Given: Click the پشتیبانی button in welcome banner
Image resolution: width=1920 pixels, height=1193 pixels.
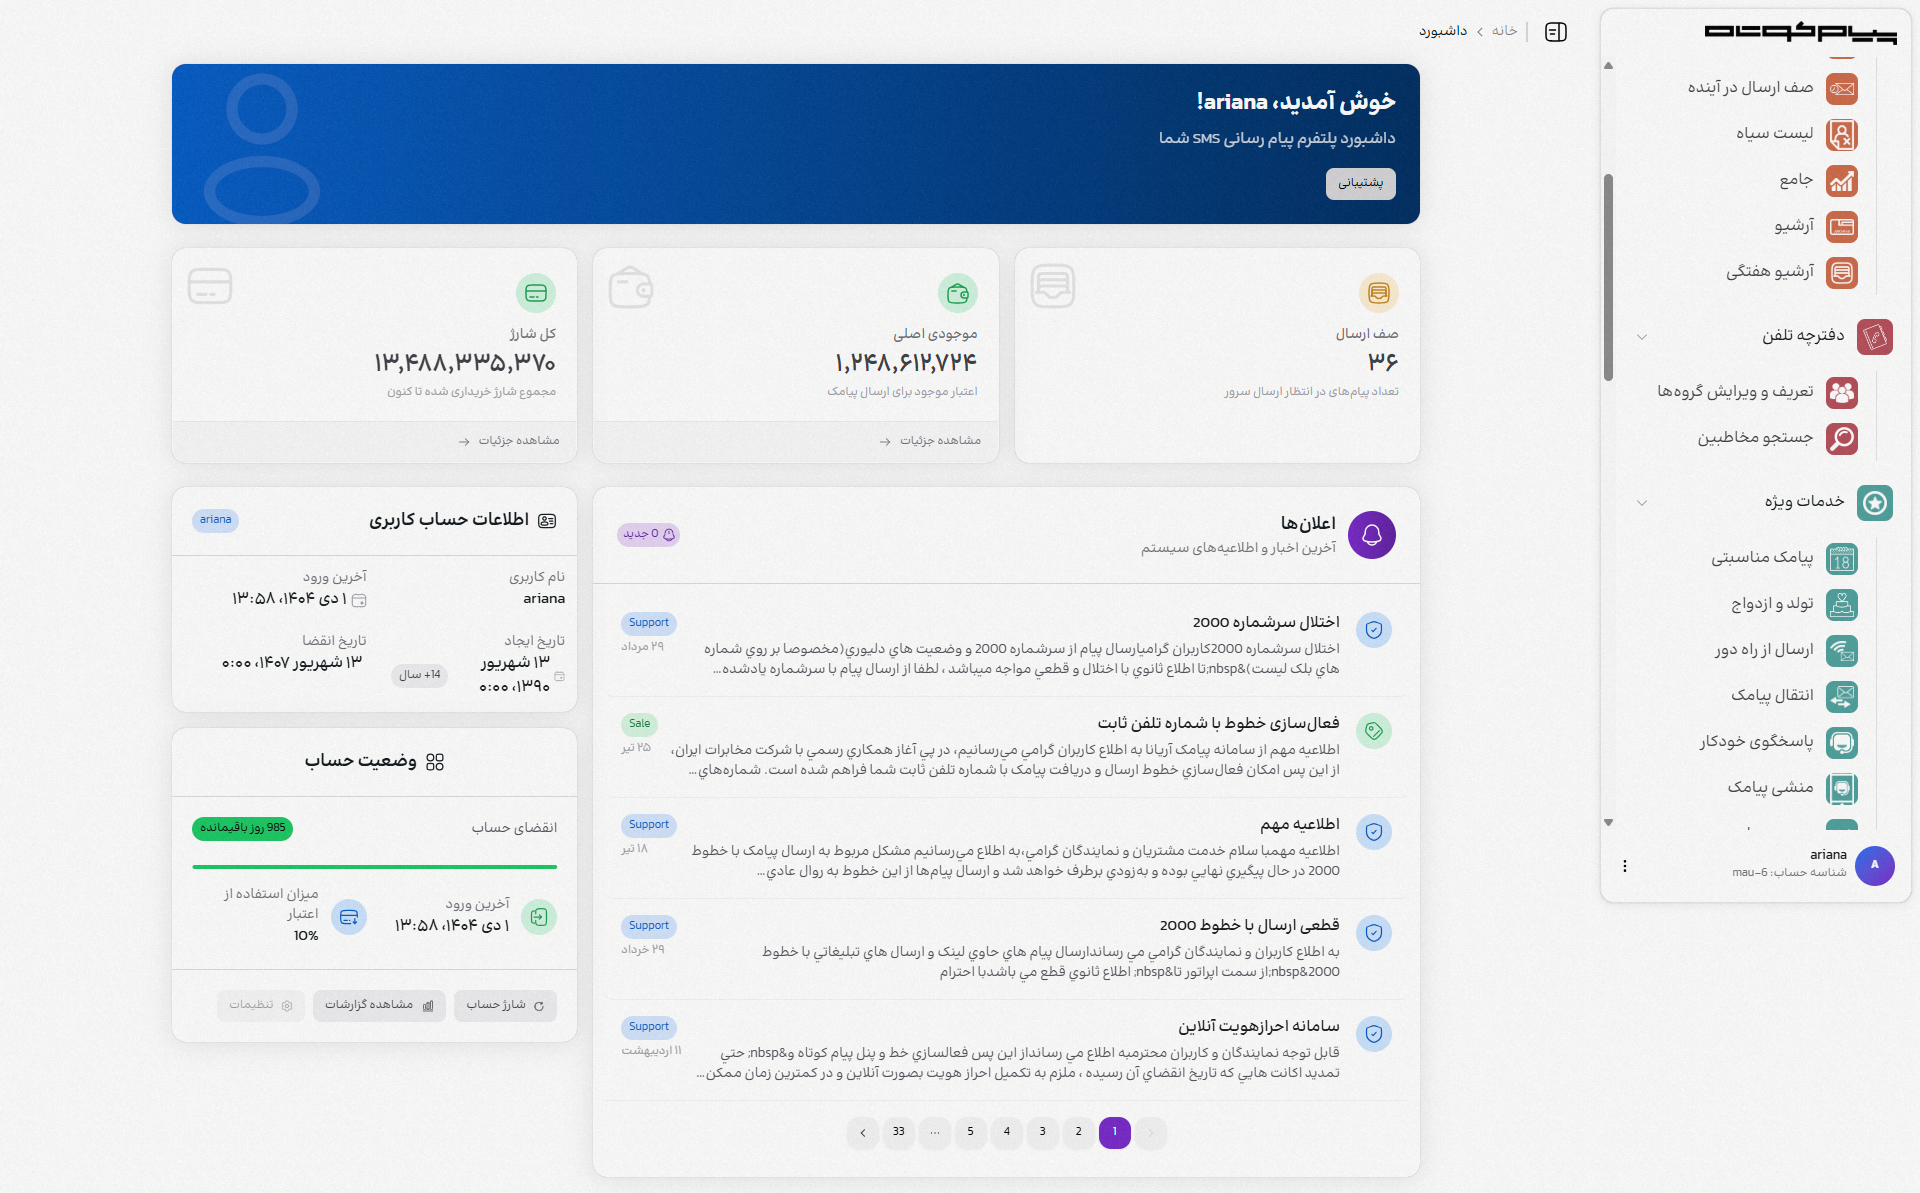Looking at the screenshot, I should pyautogui.click(x=1361, y=184).
